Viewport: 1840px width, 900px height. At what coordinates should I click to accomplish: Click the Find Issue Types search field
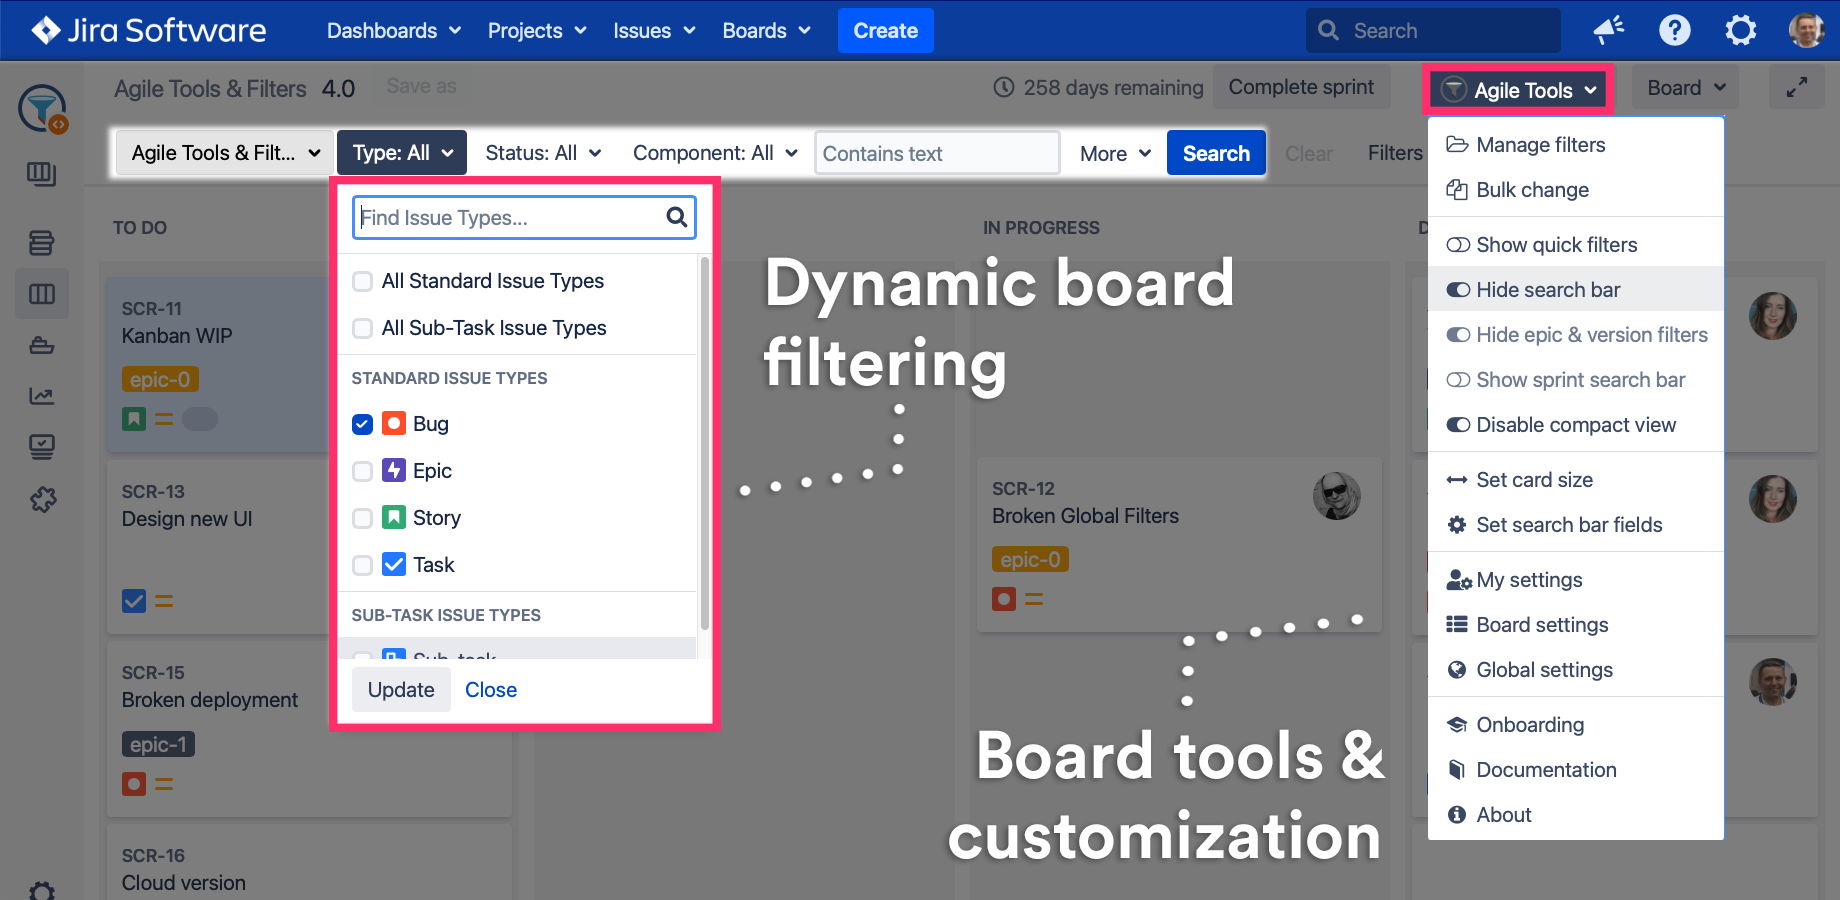click(x=510, y=218)
